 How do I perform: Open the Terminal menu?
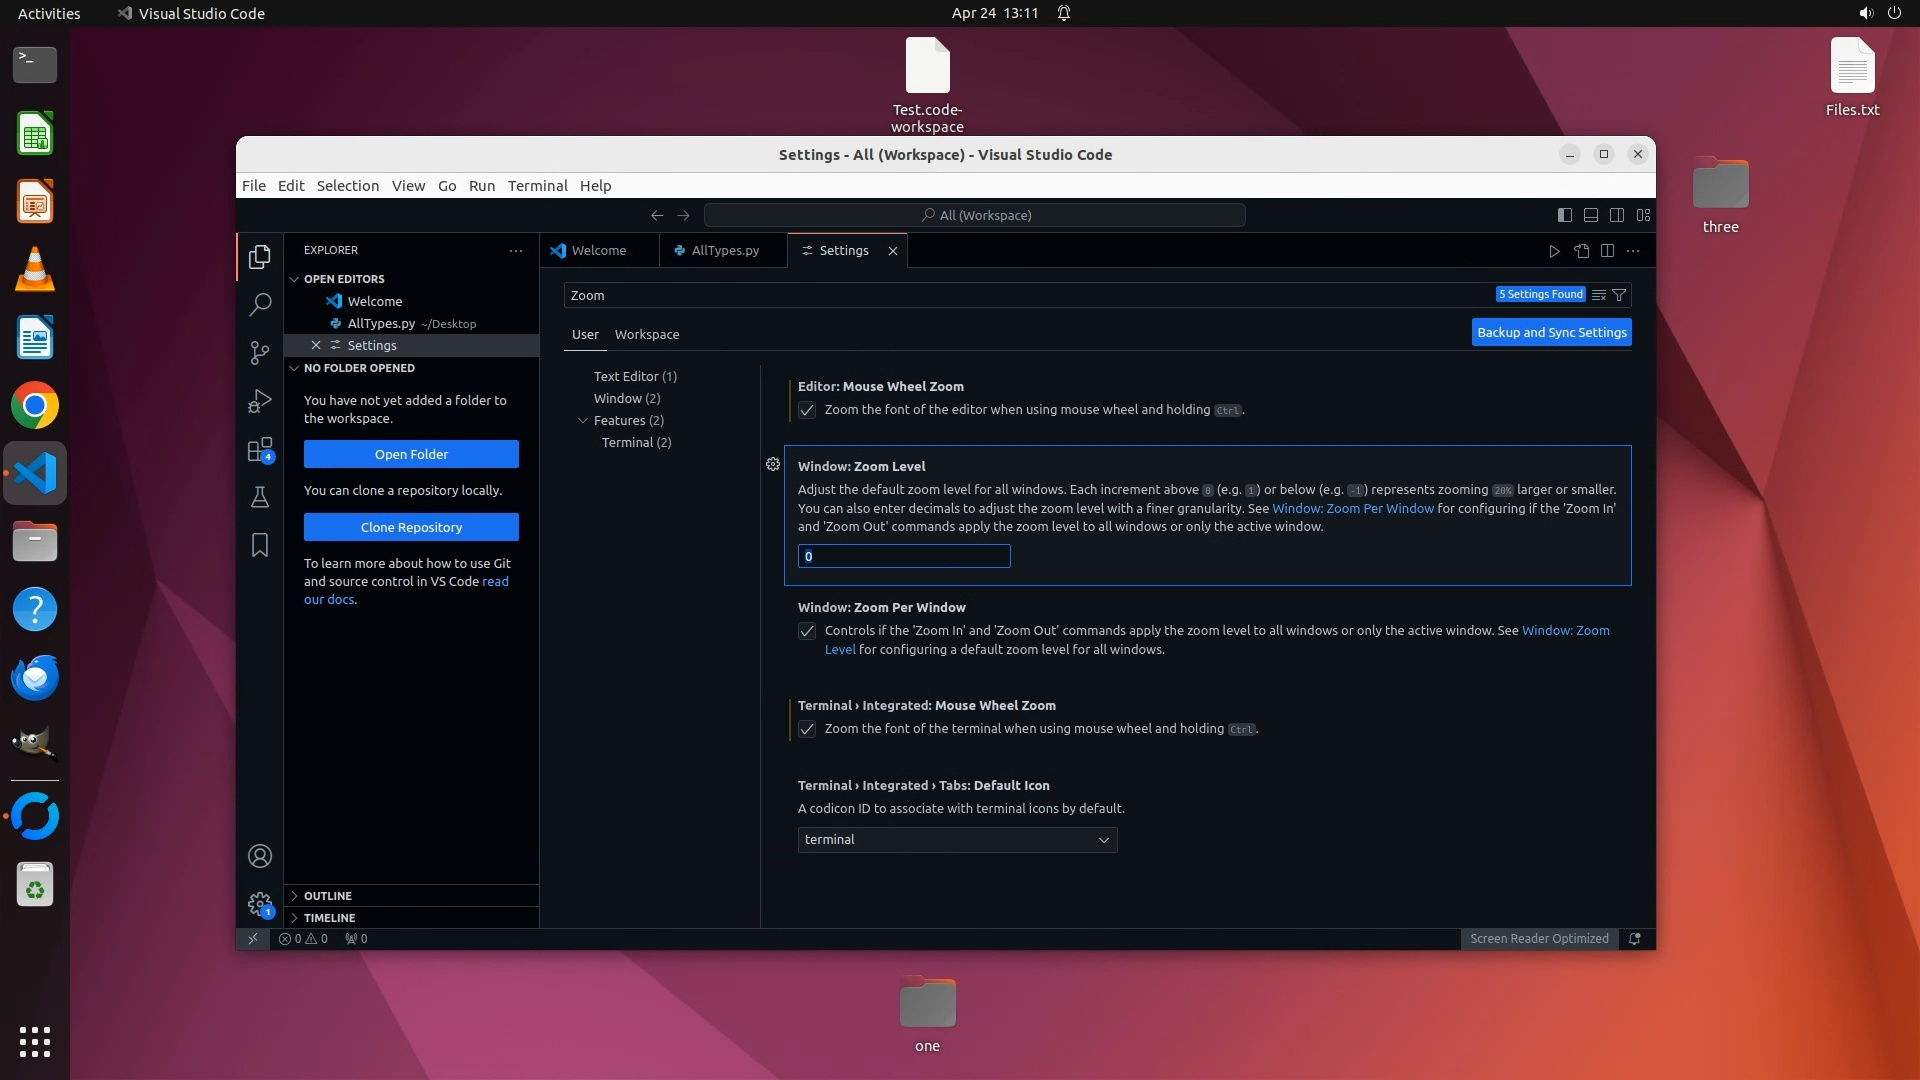coord(537,186)
